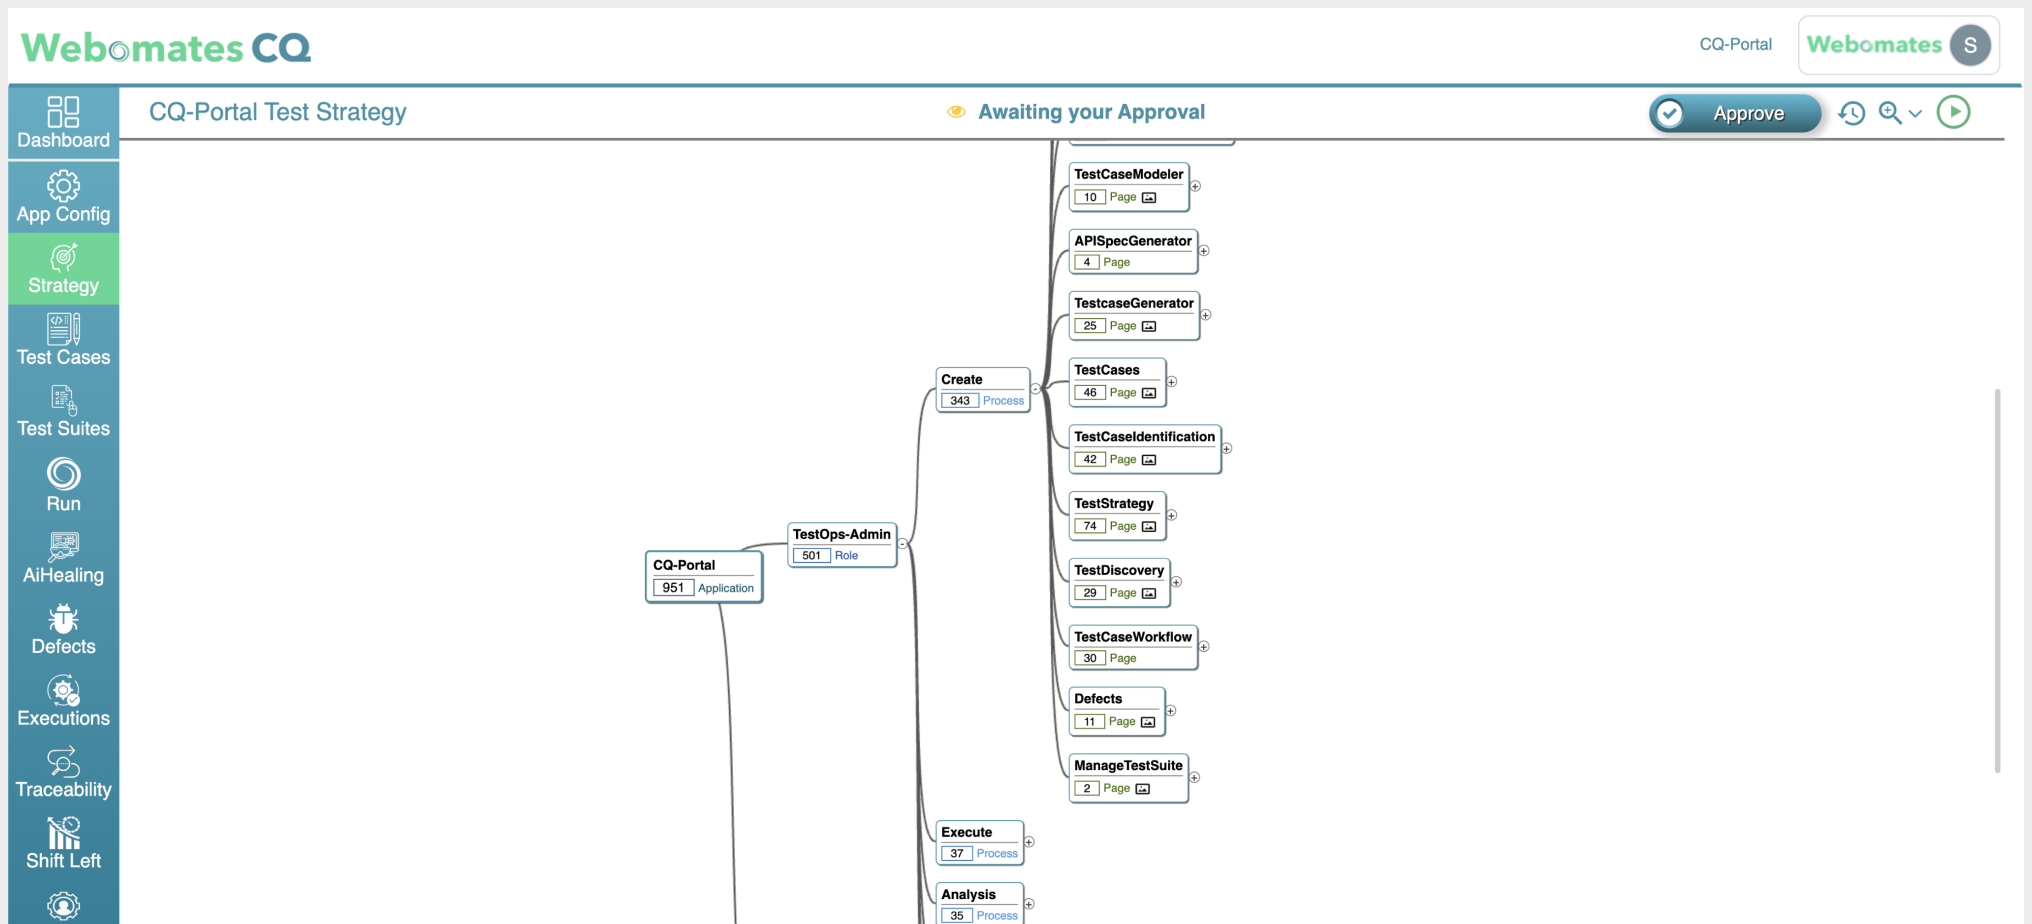
Task: Open TestcaseGenerator image icon
Action: coord(1149,327)
